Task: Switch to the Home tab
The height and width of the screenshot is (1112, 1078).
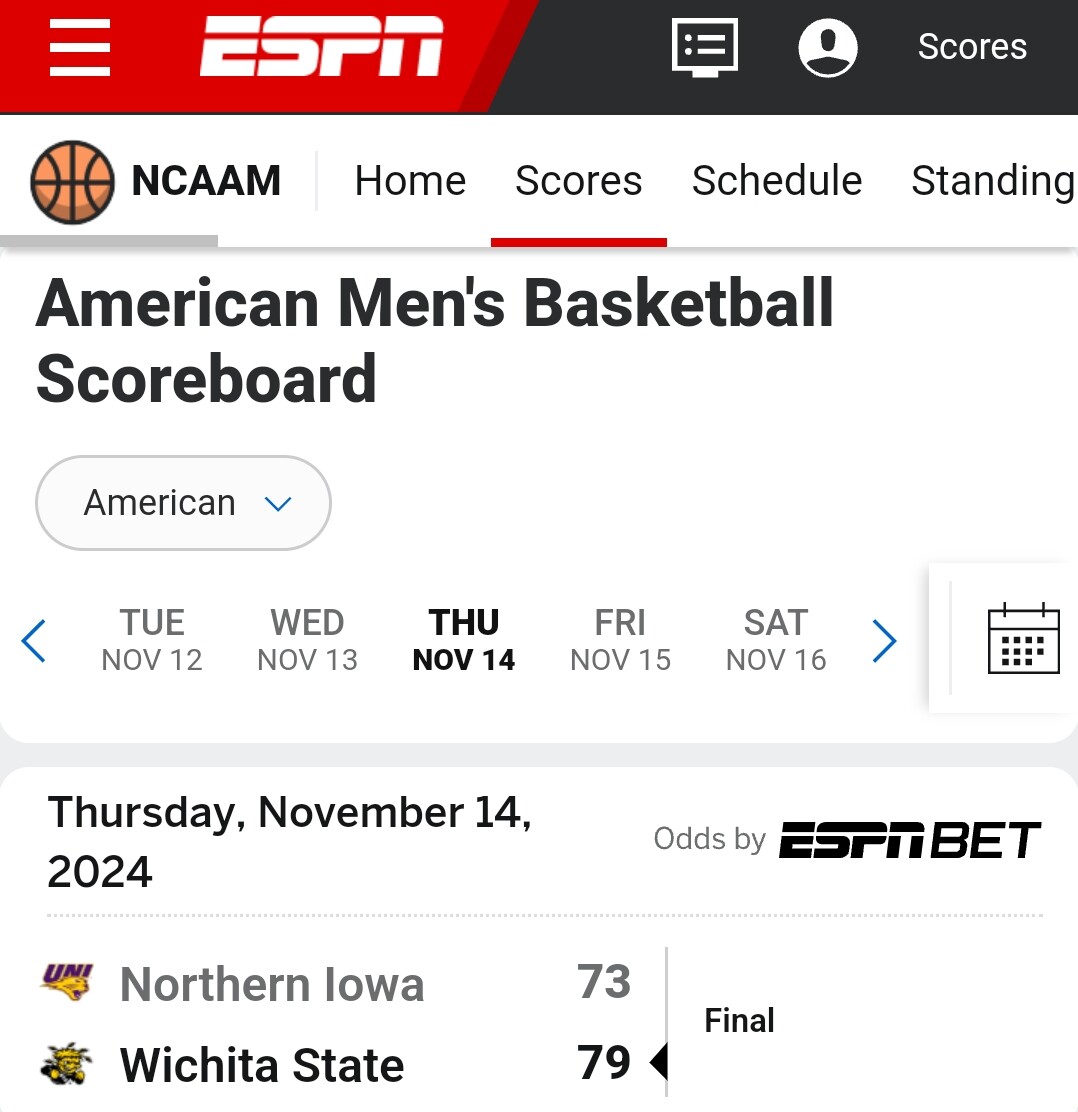Action: coord(410,180)
